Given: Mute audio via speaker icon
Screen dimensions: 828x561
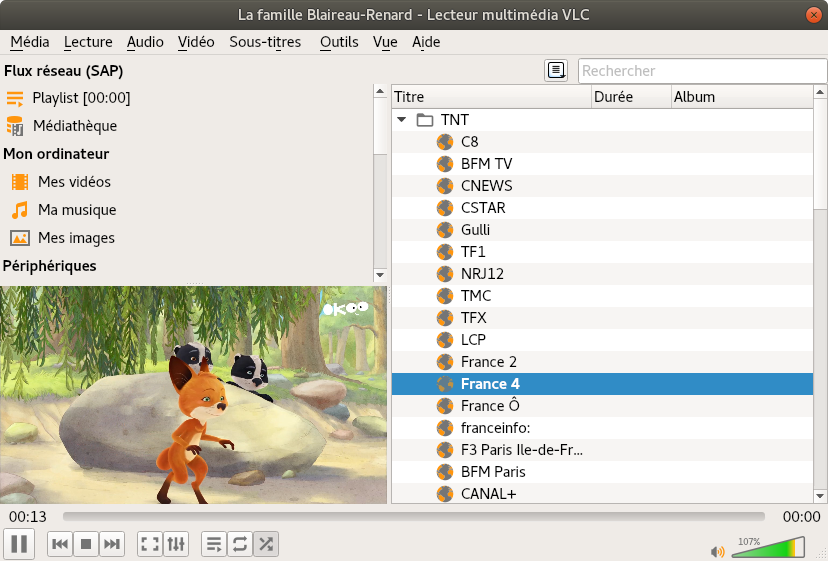Looking at the screenshot, I should click(x=717, y=551).
